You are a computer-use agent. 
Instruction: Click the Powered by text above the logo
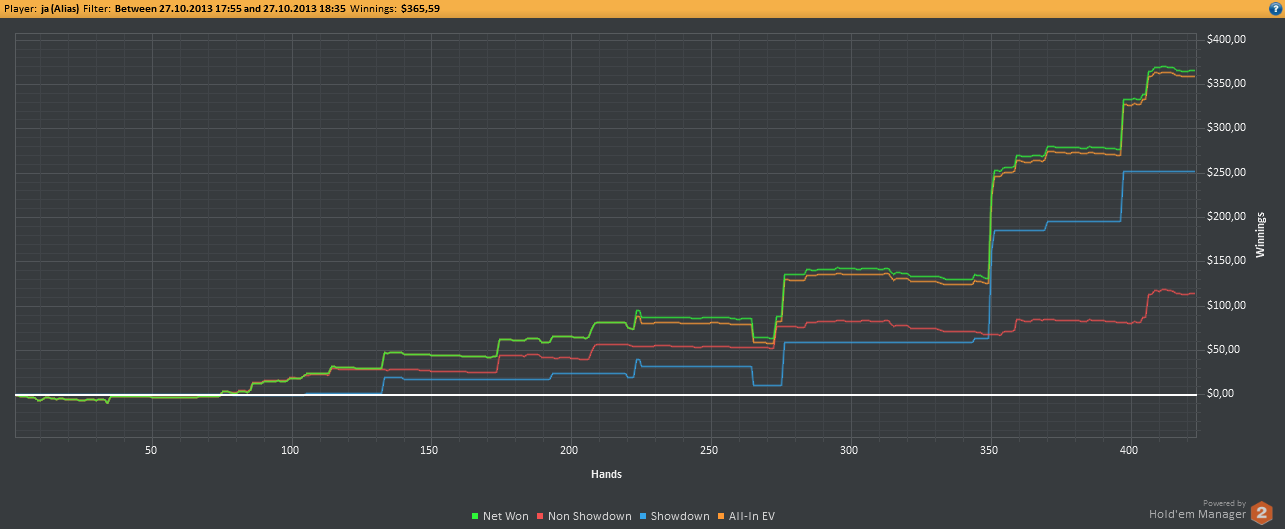(x=1224, y=503)
